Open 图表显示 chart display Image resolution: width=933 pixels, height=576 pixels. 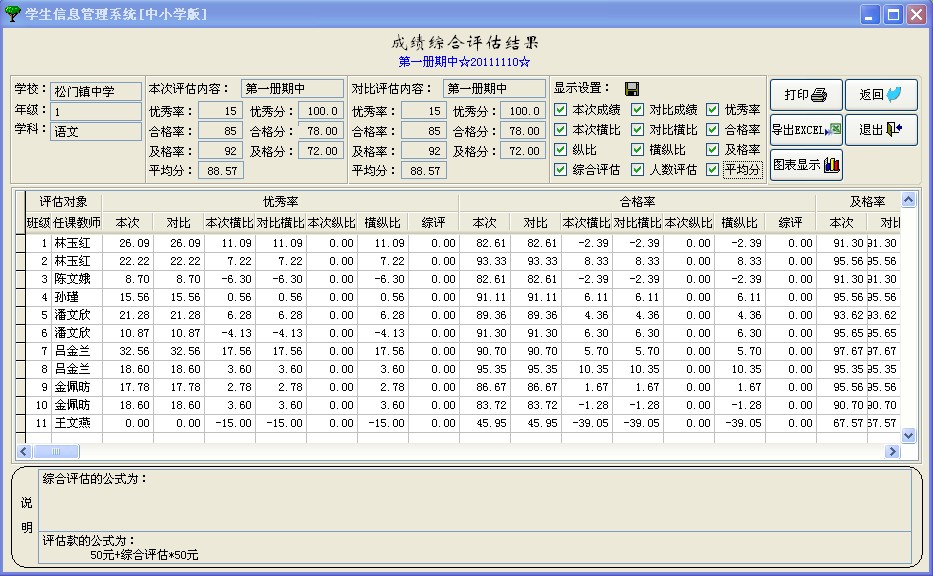click(806, 165)
